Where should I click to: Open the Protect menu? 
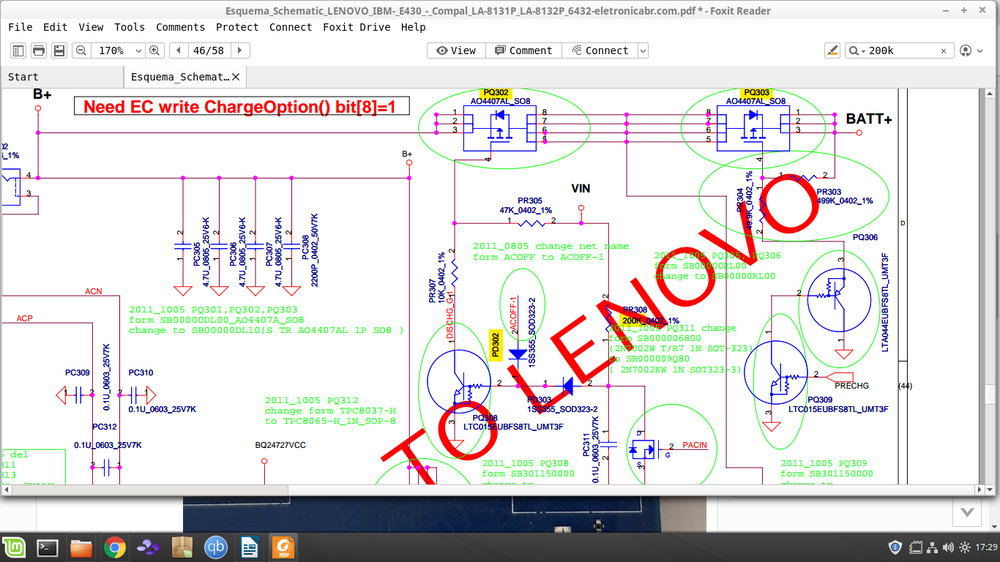click(237, 27)
